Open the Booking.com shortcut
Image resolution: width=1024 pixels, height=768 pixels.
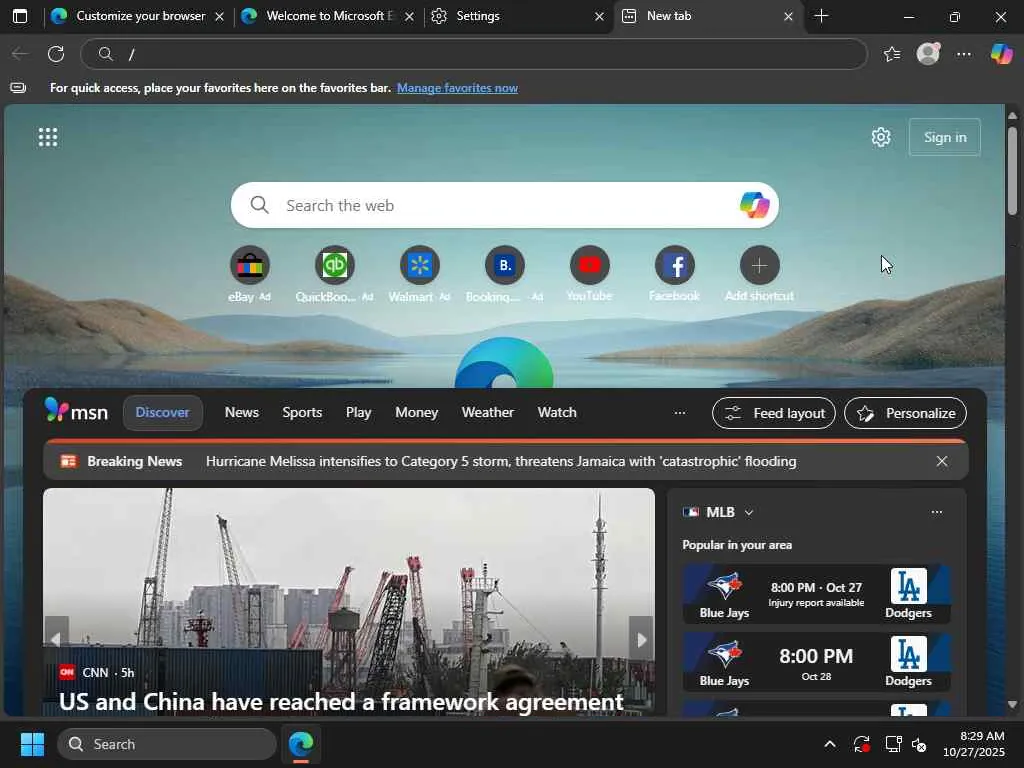click(504, 265)
